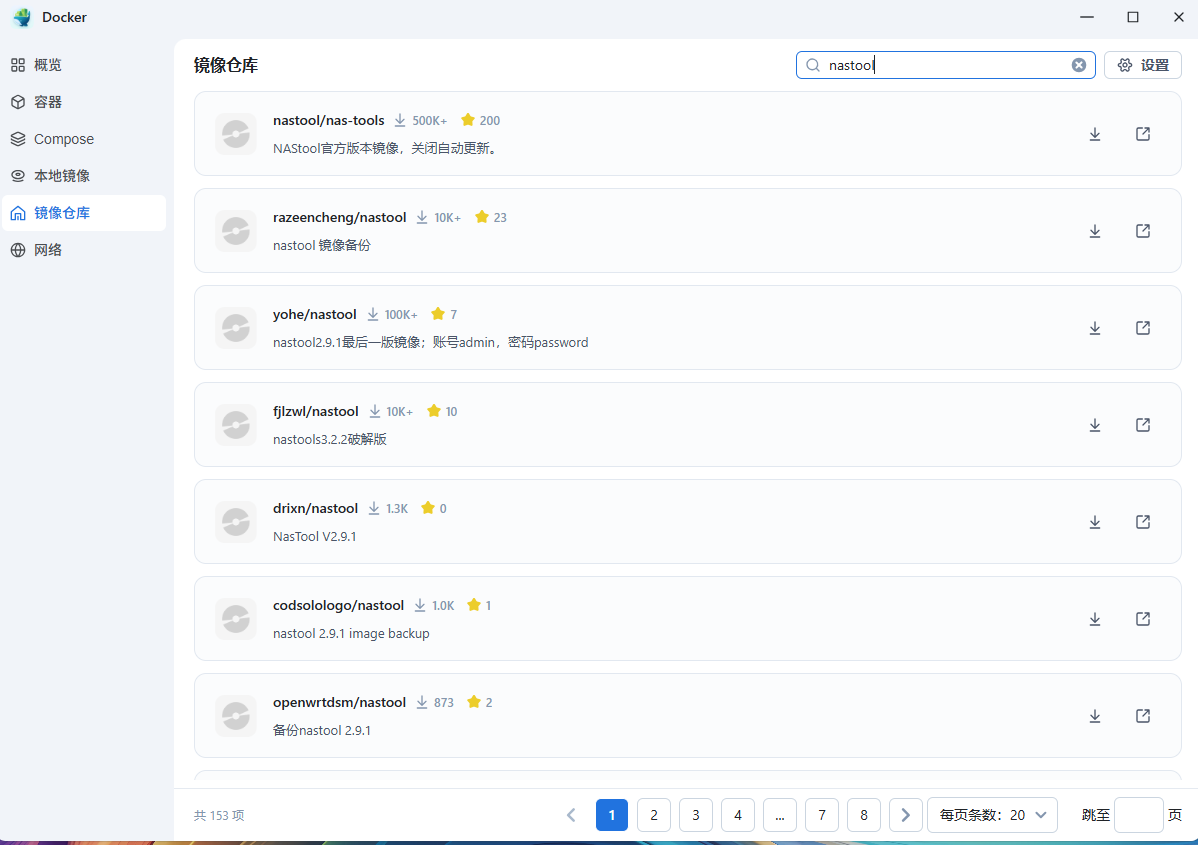This screenshot has height=845, width=1198.
Task: Expand the 每页条数 per-page dropdown
Action: (x=992, y=815)
